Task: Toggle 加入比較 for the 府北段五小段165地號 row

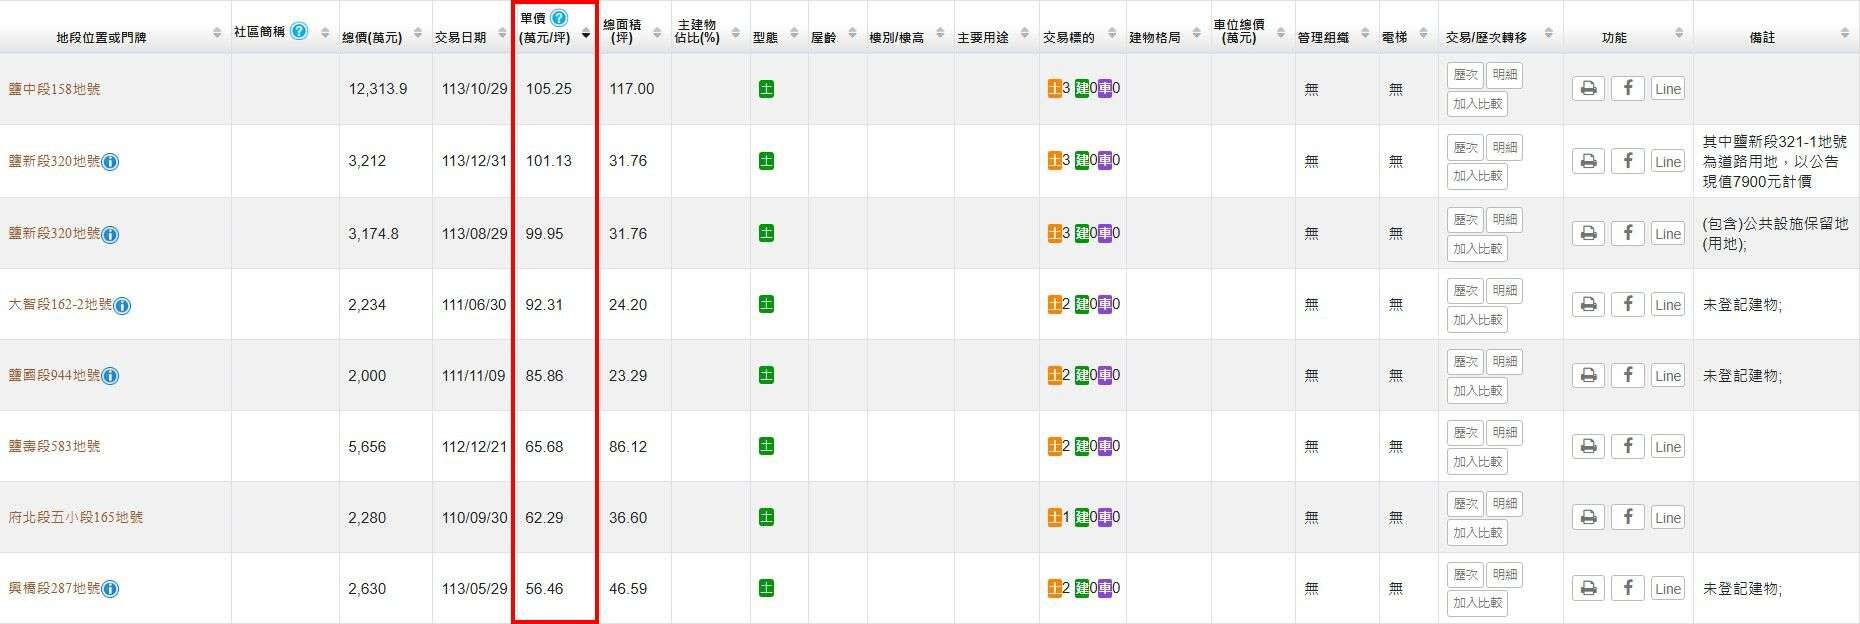Action: coord(1477,532)
